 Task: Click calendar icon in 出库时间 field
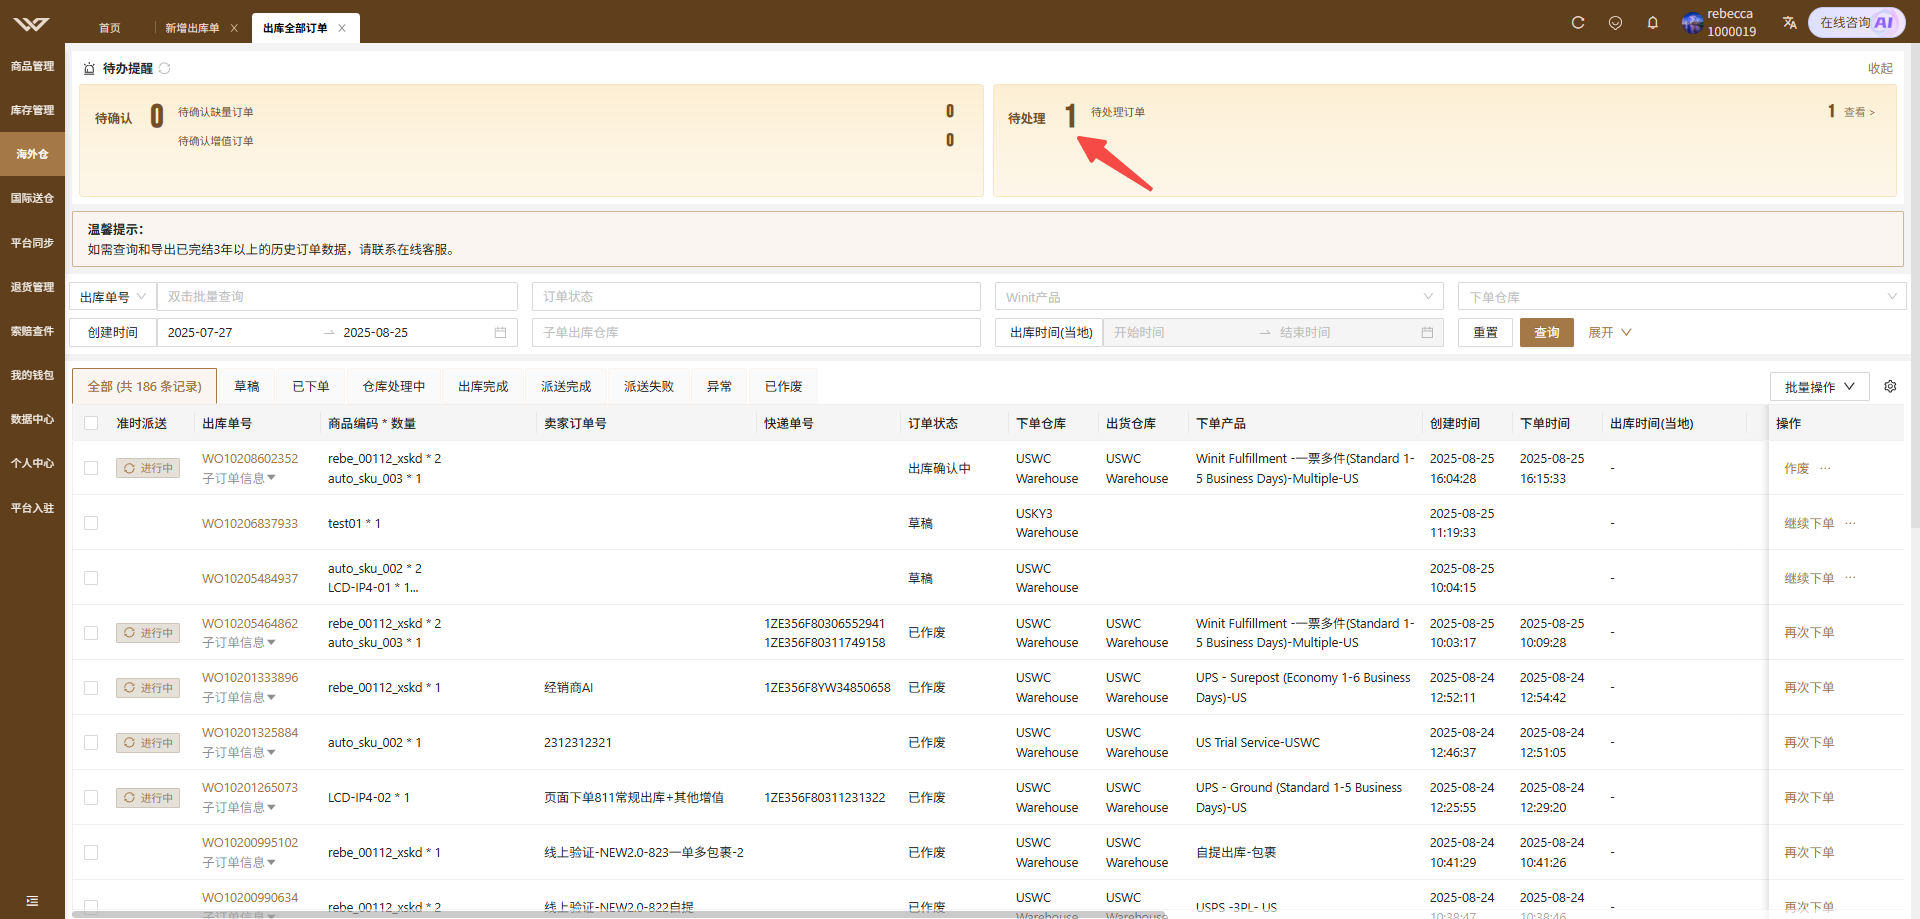click(x=1427, y=333)
